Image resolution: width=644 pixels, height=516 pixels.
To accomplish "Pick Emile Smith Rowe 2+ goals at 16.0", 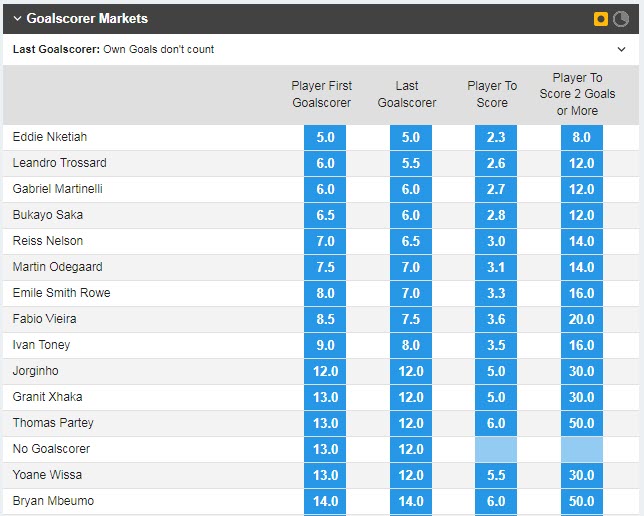I will 583,293.
